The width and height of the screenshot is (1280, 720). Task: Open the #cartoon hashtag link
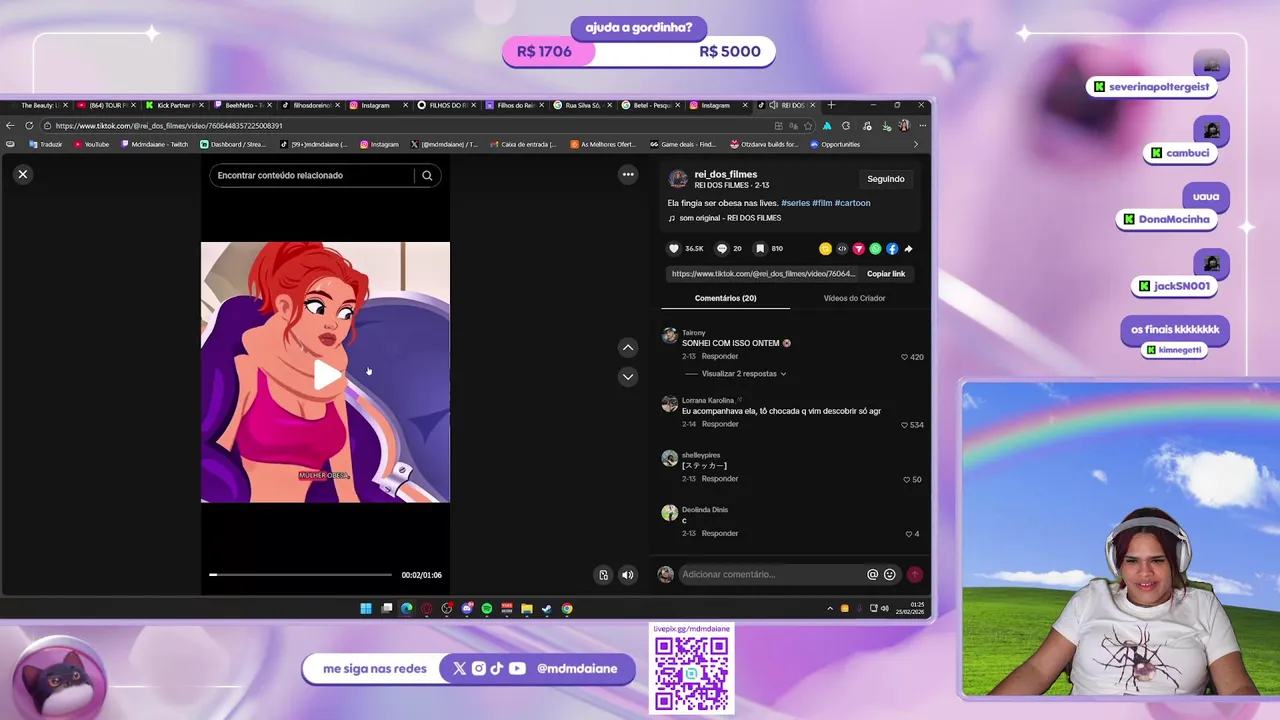coord(853,203)
